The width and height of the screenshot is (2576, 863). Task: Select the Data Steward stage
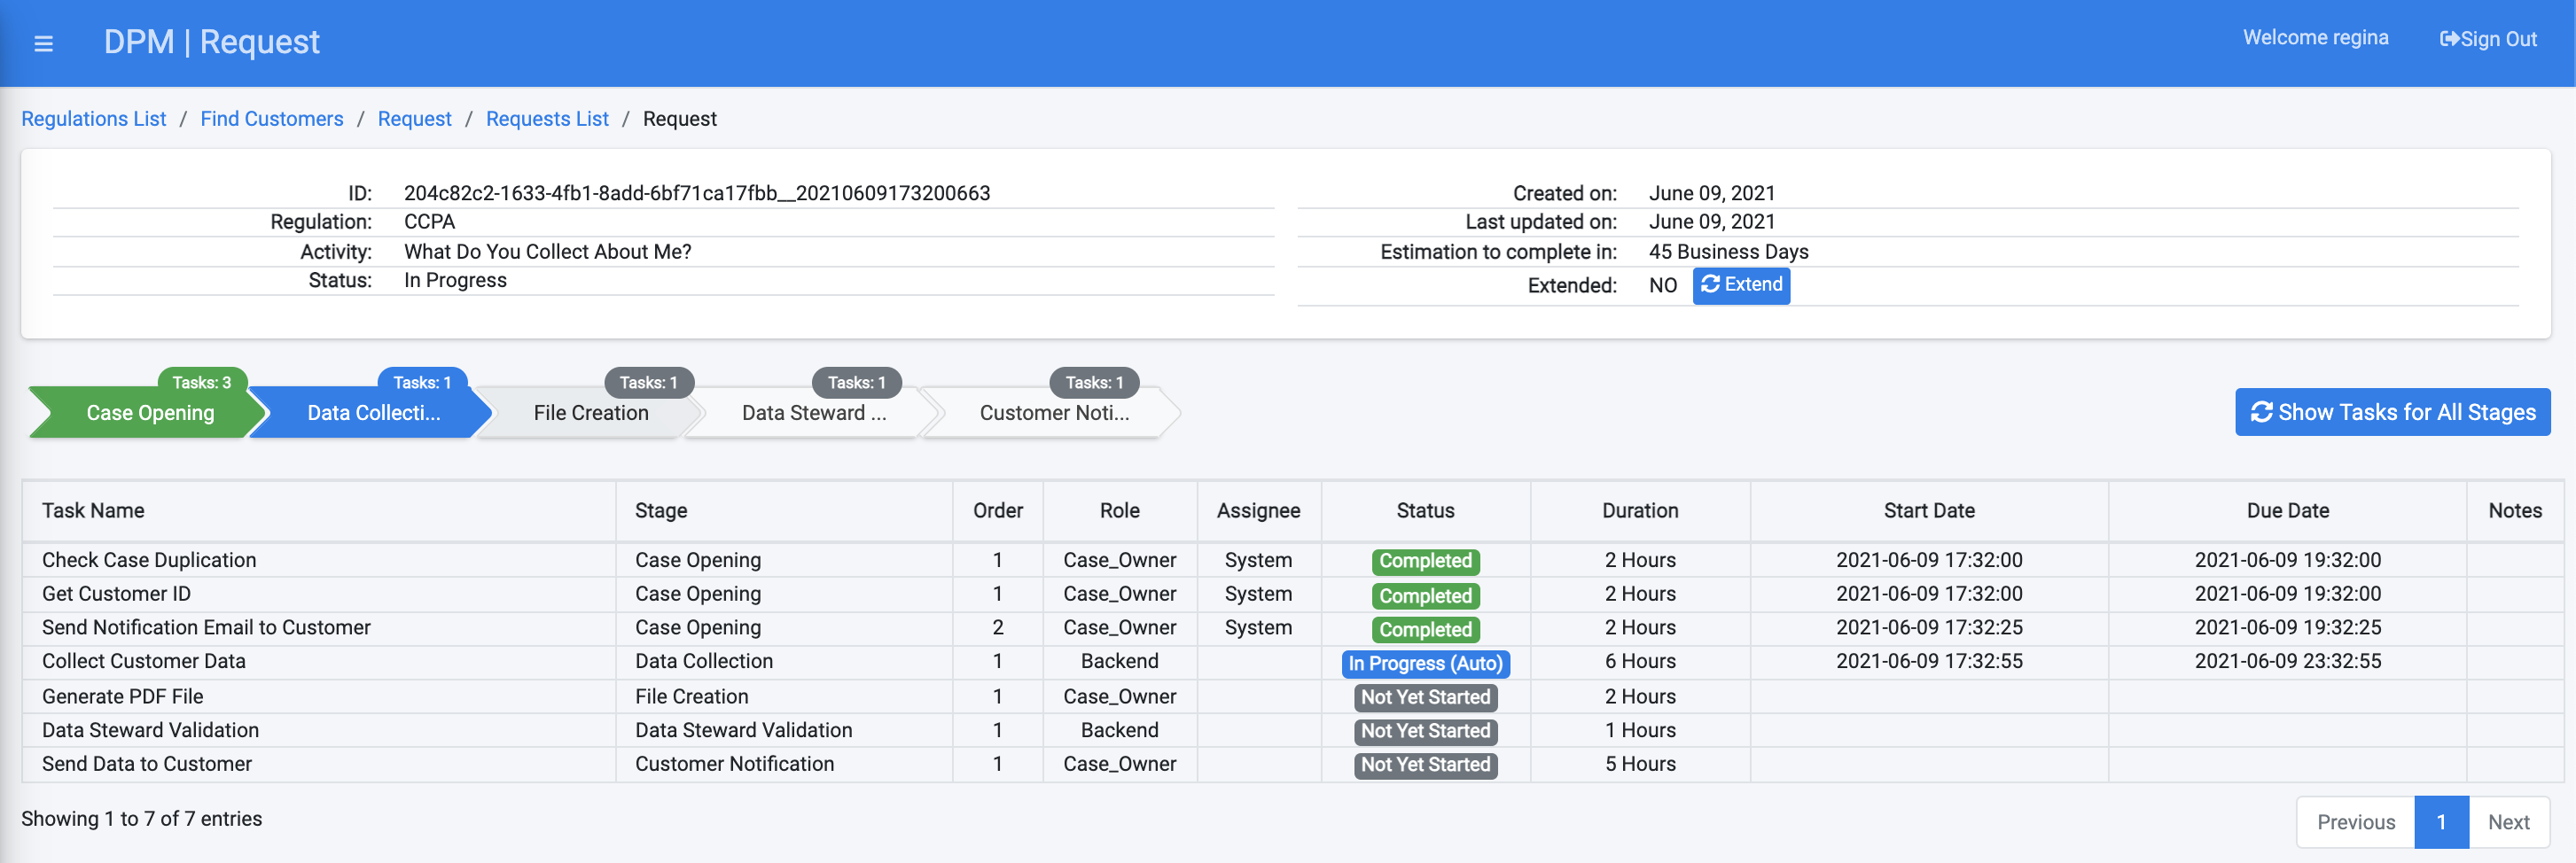point(813,413)
